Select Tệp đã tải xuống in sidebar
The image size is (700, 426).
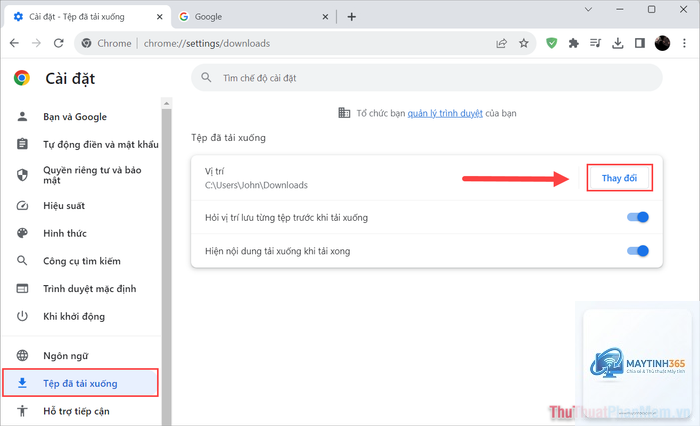point(80,383)
